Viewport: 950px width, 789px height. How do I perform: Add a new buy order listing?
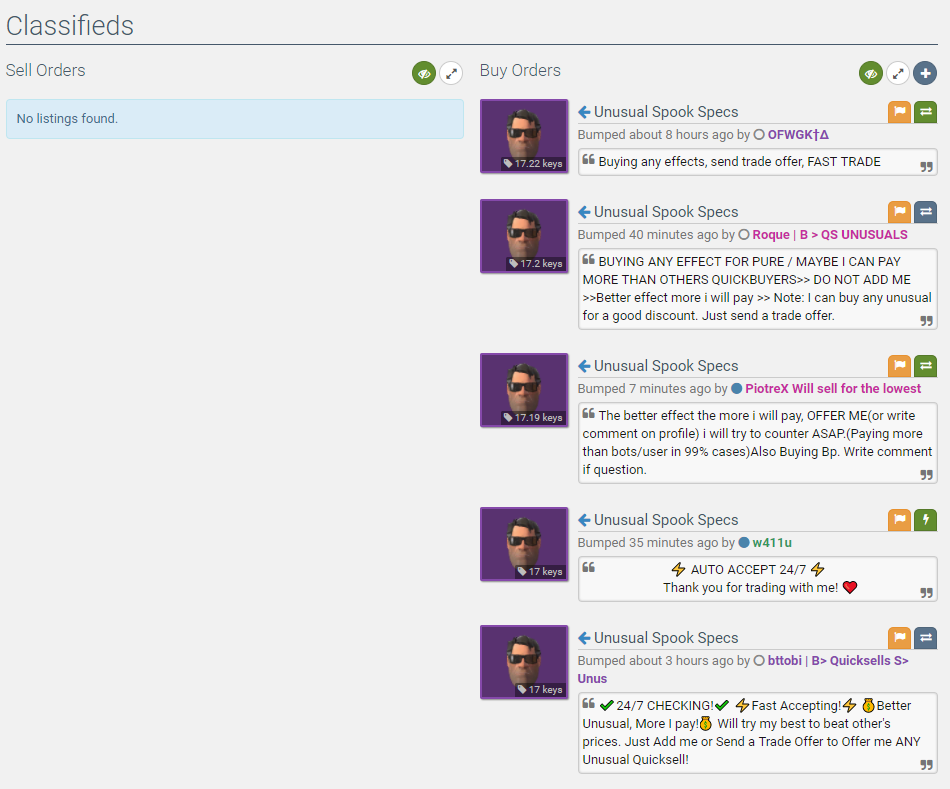pos(925,73)
